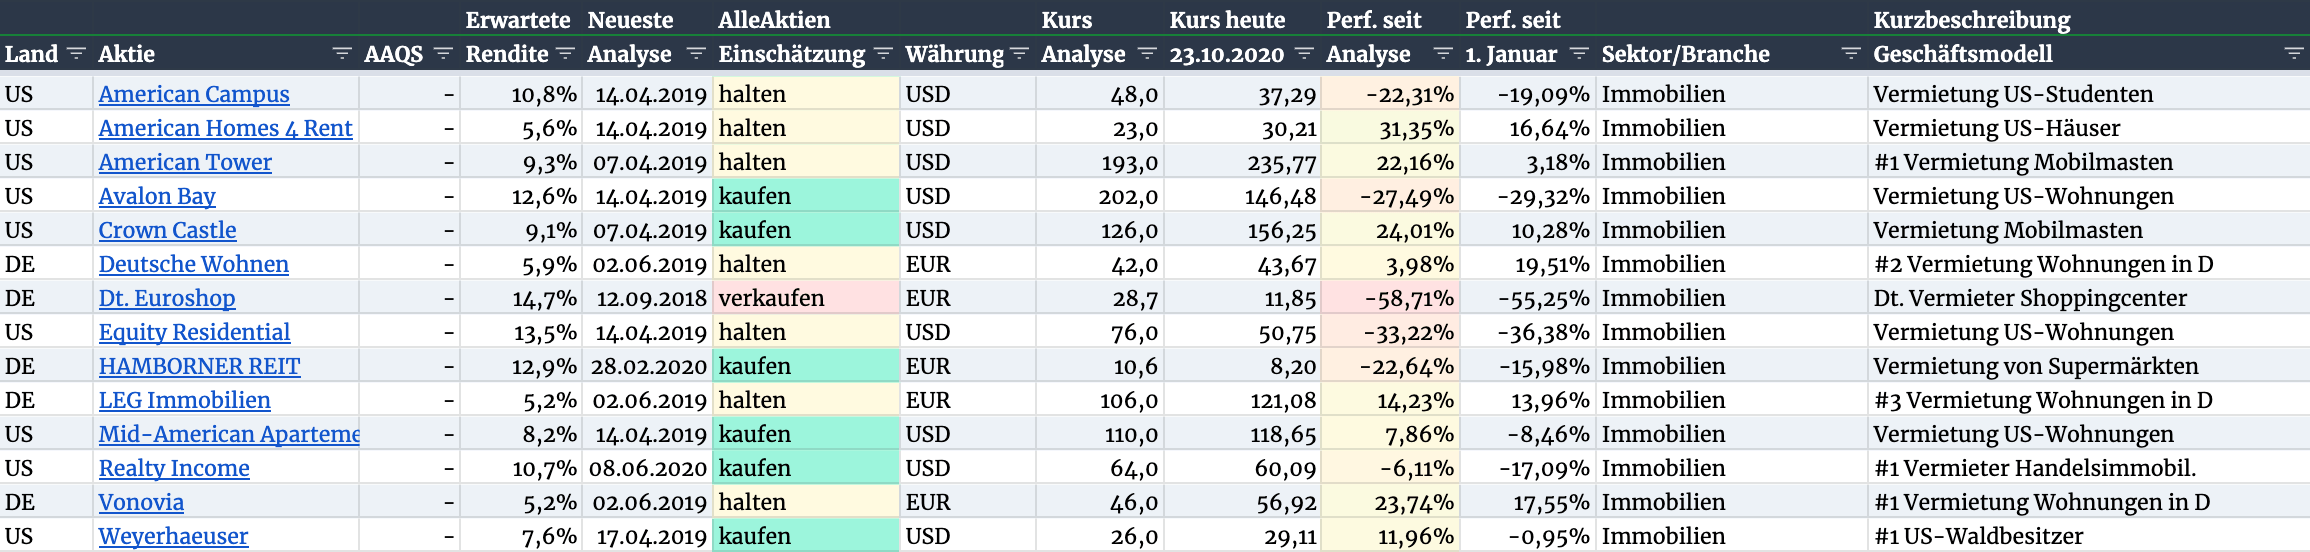Viewport: 2310px width, 552px height.
Task: Open the Land column filter icon
Action: coord(76,54)
